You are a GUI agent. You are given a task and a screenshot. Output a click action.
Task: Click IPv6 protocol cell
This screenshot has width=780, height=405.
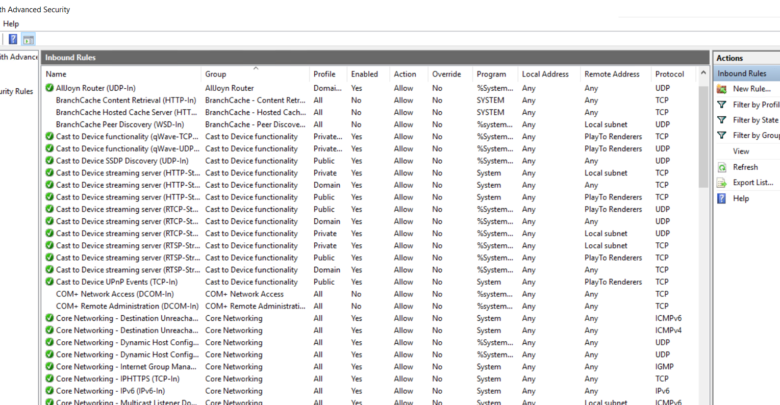point(662,391)
